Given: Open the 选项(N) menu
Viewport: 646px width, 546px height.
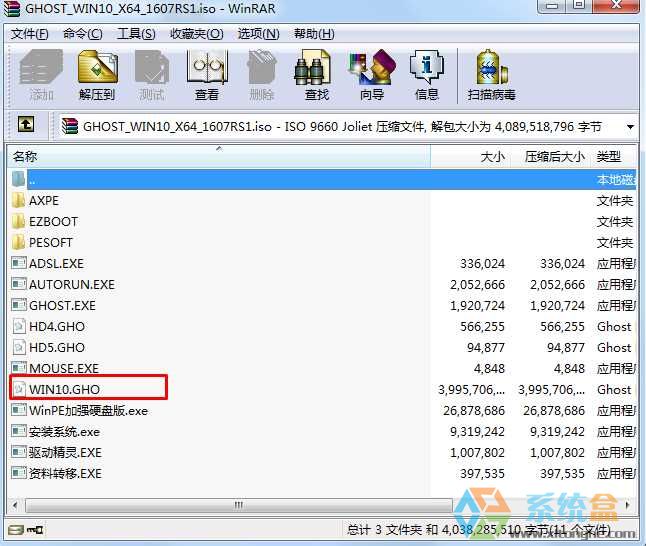Looking at the screenshot, I should click(x=259, y=34).
